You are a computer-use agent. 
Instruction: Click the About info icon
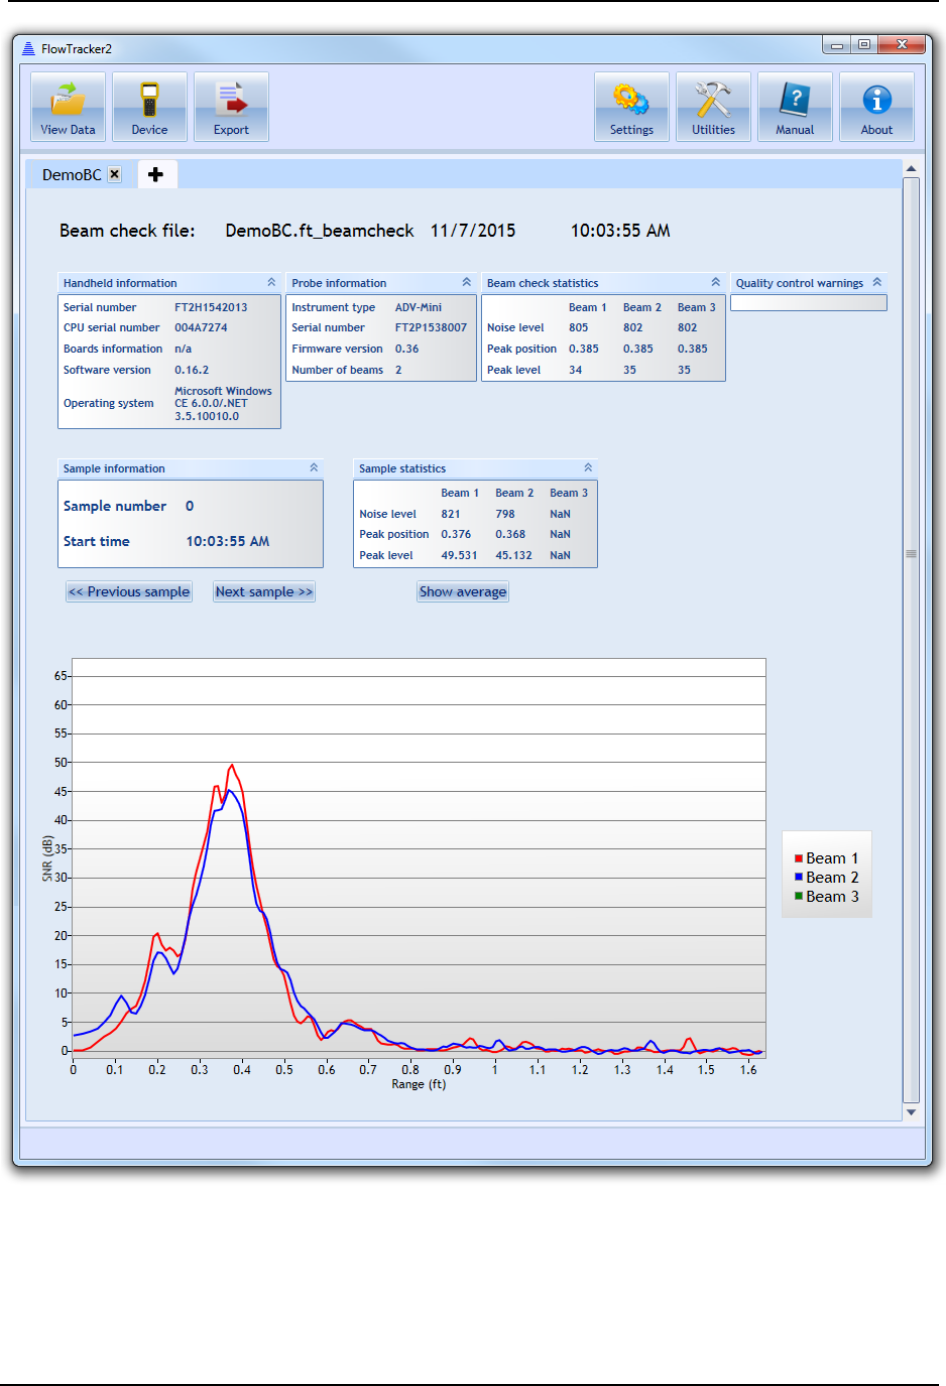tap(877, 106)
